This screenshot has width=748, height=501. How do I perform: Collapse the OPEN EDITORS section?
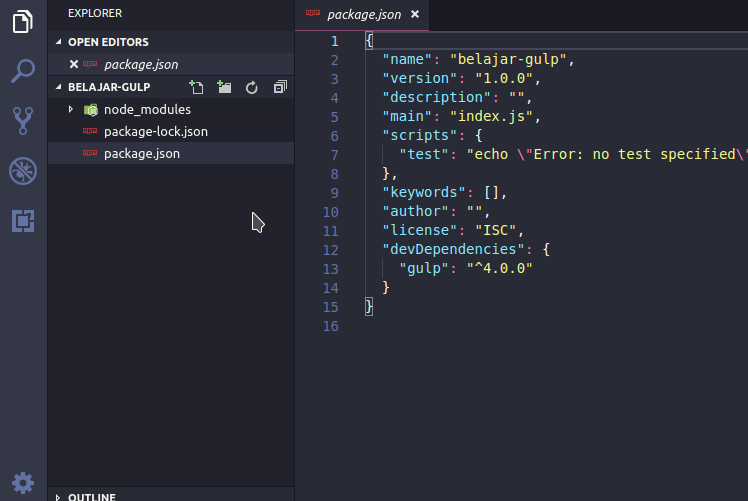[x=58, y=42]
